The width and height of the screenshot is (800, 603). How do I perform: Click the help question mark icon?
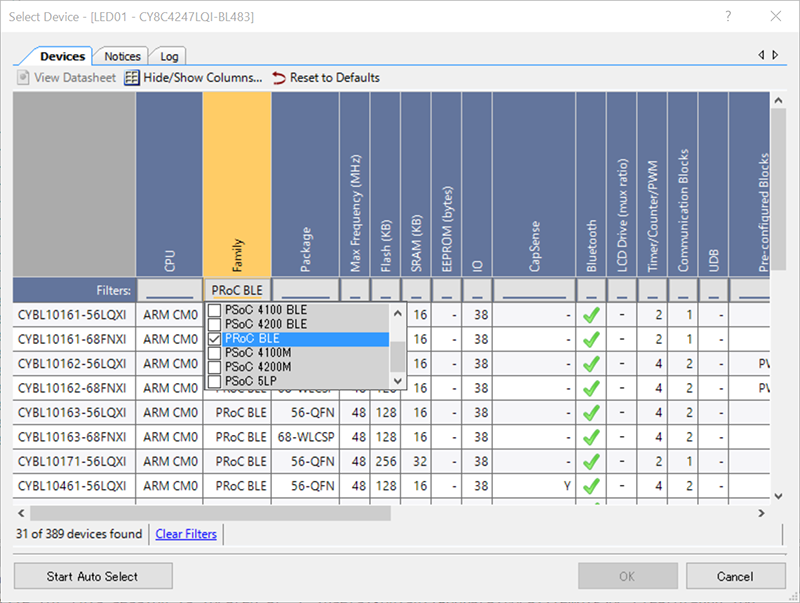[728, 16]
